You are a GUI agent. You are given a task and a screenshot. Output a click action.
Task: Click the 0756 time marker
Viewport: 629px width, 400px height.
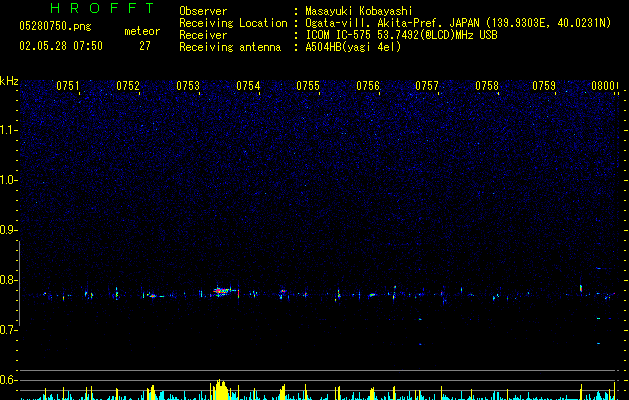click(368, 86)
